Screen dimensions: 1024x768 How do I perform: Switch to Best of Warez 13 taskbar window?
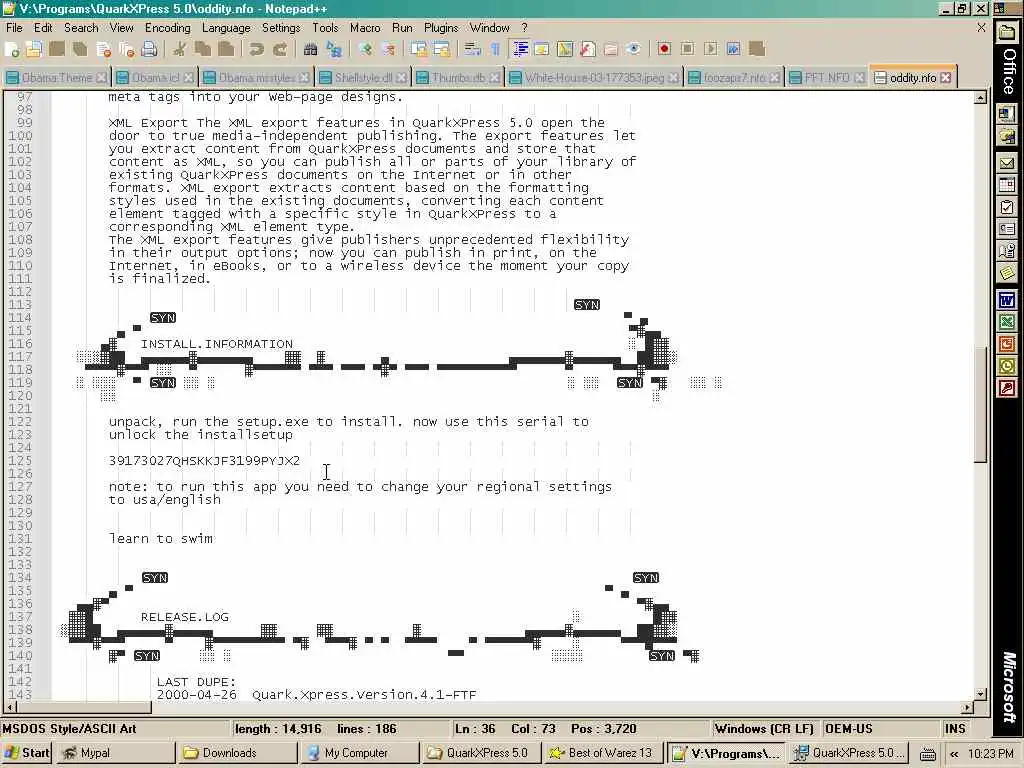pos(602,753)
